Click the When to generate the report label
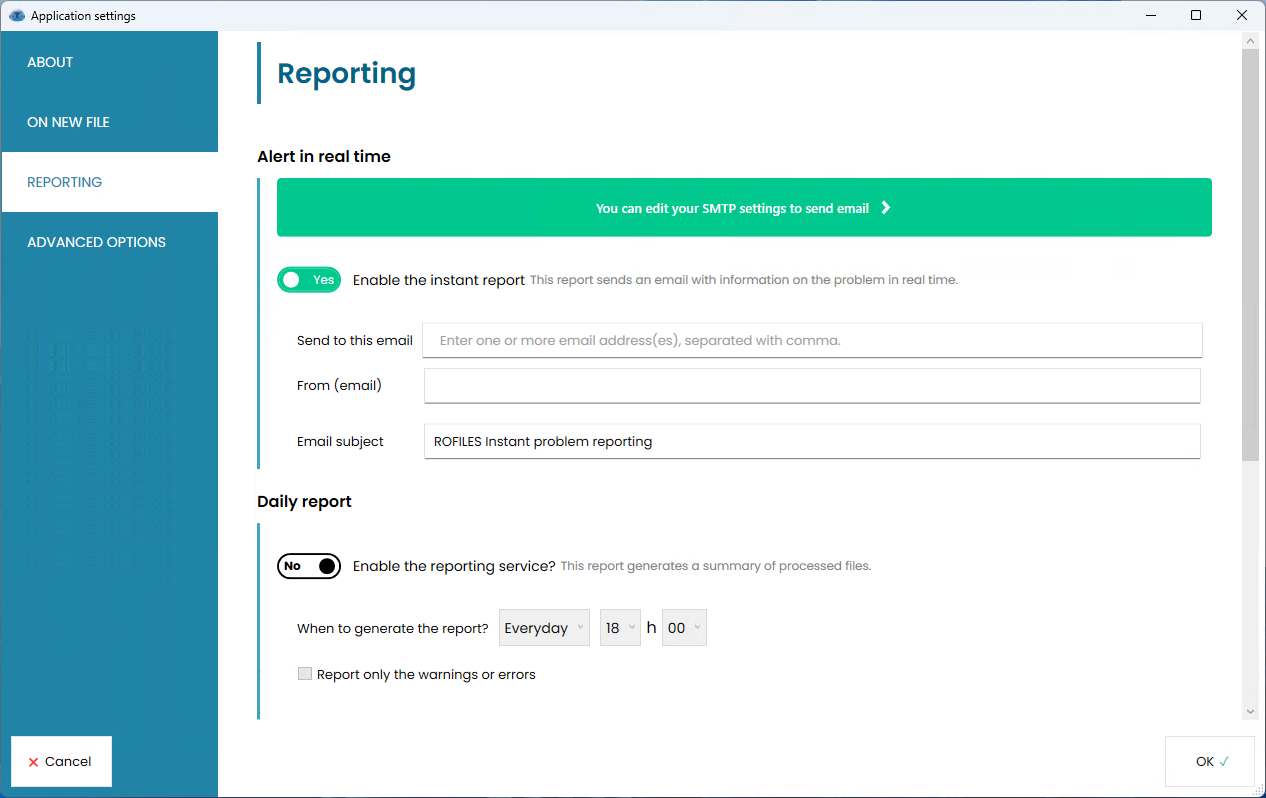Screen dimensions: 1266x798 click(x=393, y=629)
